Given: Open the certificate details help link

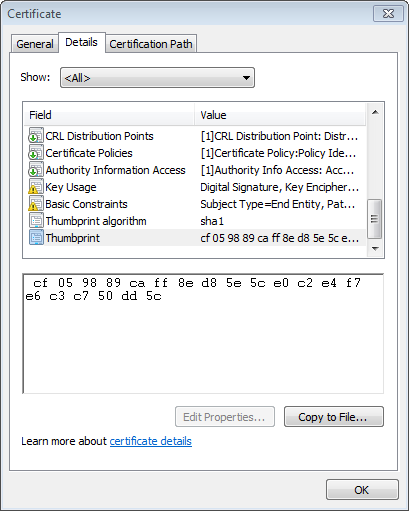Looking at the screenshot, I should (x=151, y=441).
